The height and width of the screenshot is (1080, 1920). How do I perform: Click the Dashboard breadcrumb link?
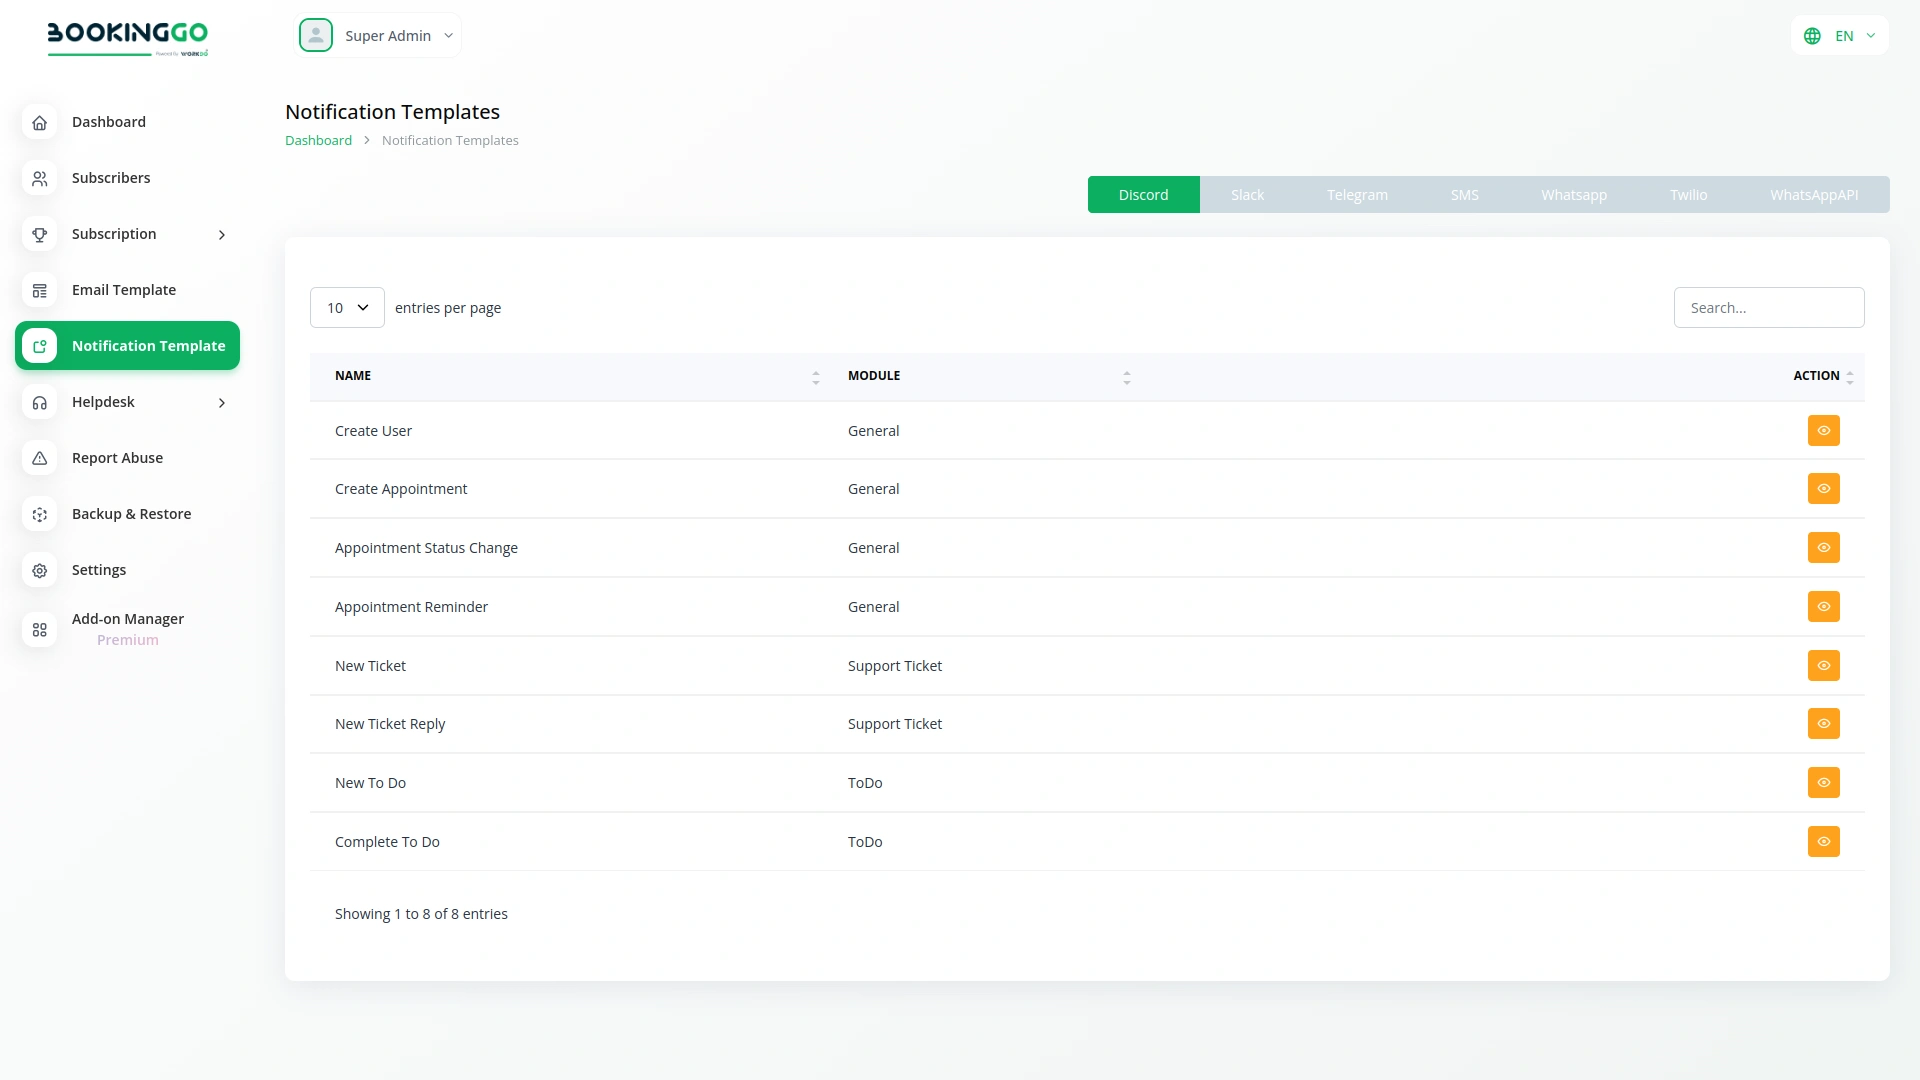click(x=317, y=140)
